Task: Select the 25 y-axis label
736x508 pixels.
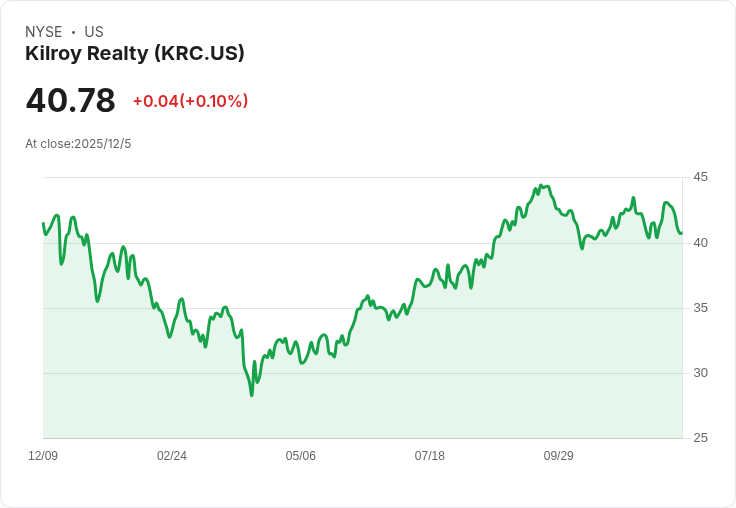Action: click(x=701, y=437)
